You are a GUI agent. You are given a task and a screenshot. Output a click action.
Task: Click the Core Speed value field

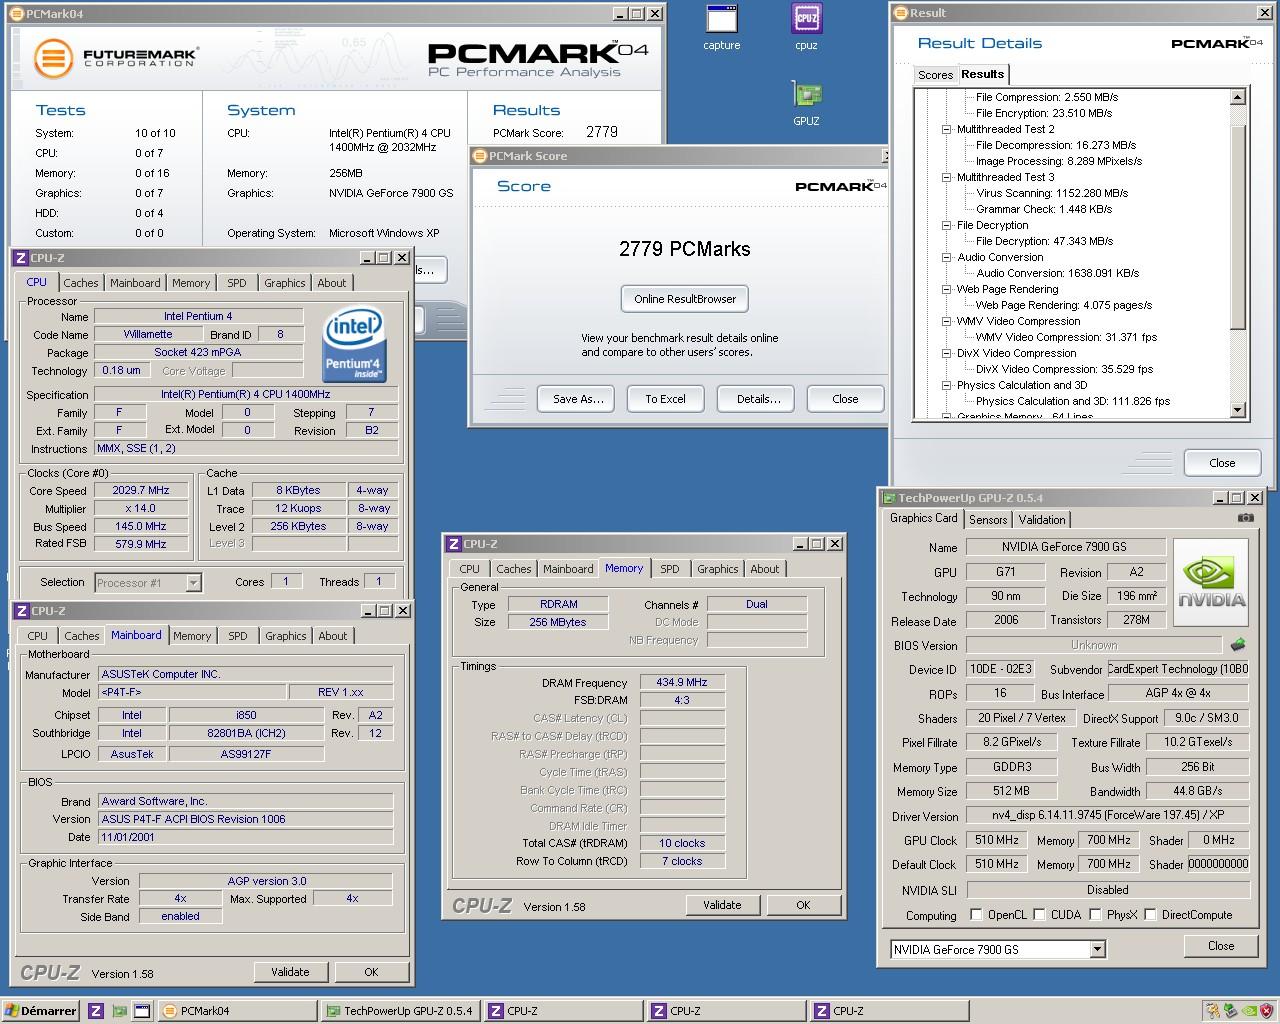pyautogui.click(x=141, y=491)
